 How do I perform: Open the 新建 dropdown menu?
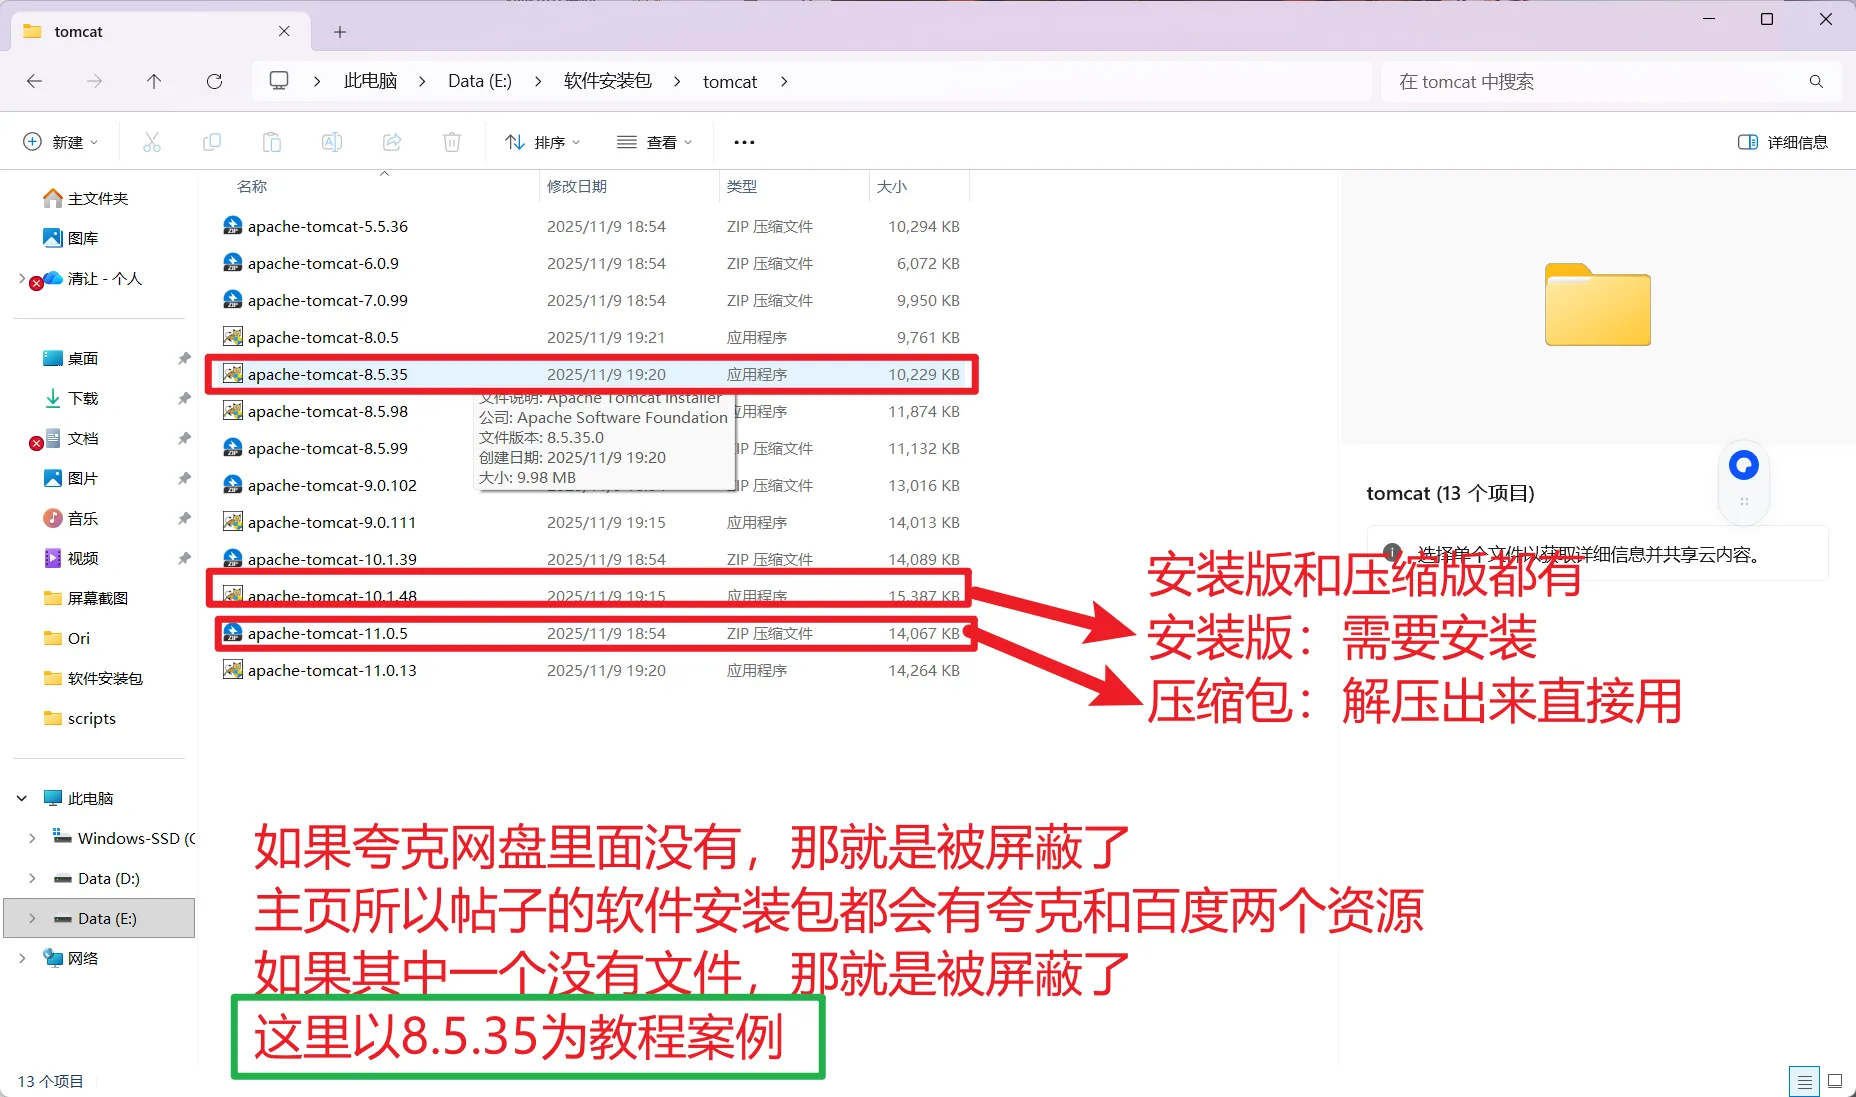tap(60, 142)
